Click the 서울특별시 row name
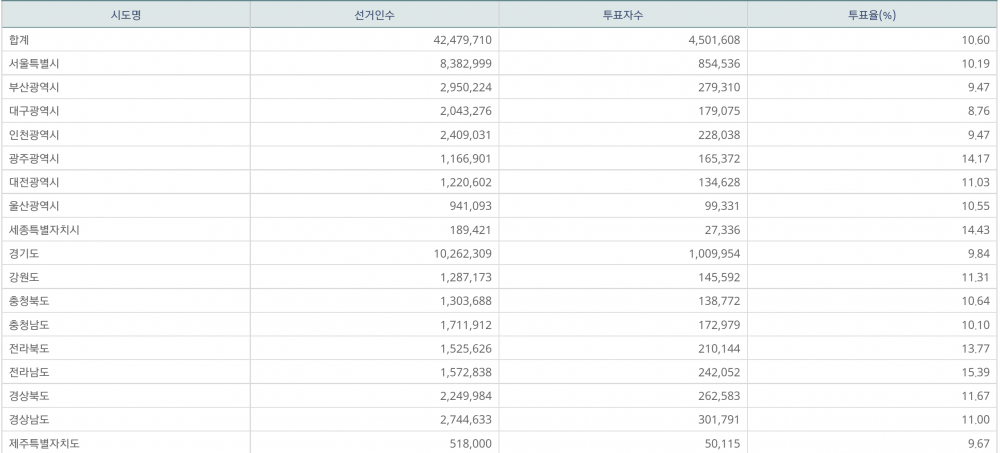1000x453 pixels. 34,63
